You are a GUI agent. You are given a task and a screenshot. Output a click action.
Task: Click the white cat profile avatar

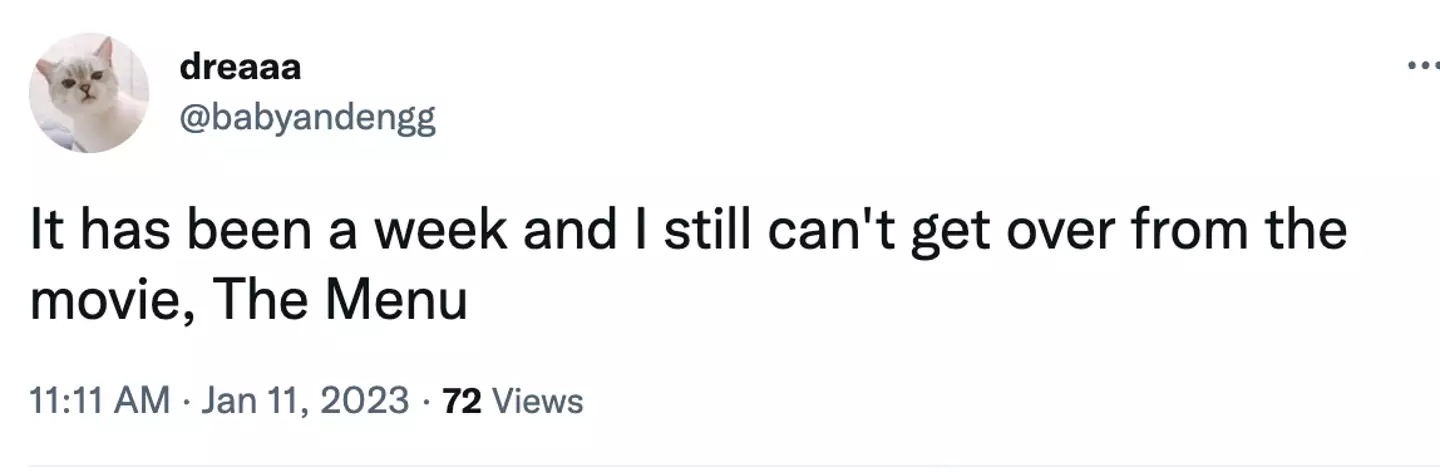pyautogui.click(x=89, y=92)
